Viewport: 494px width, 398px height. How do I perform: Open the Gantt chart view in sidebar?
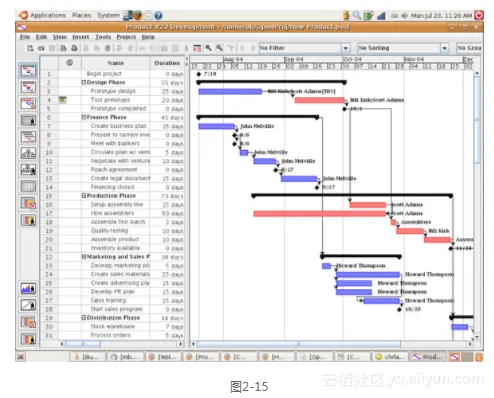[28, 71]
